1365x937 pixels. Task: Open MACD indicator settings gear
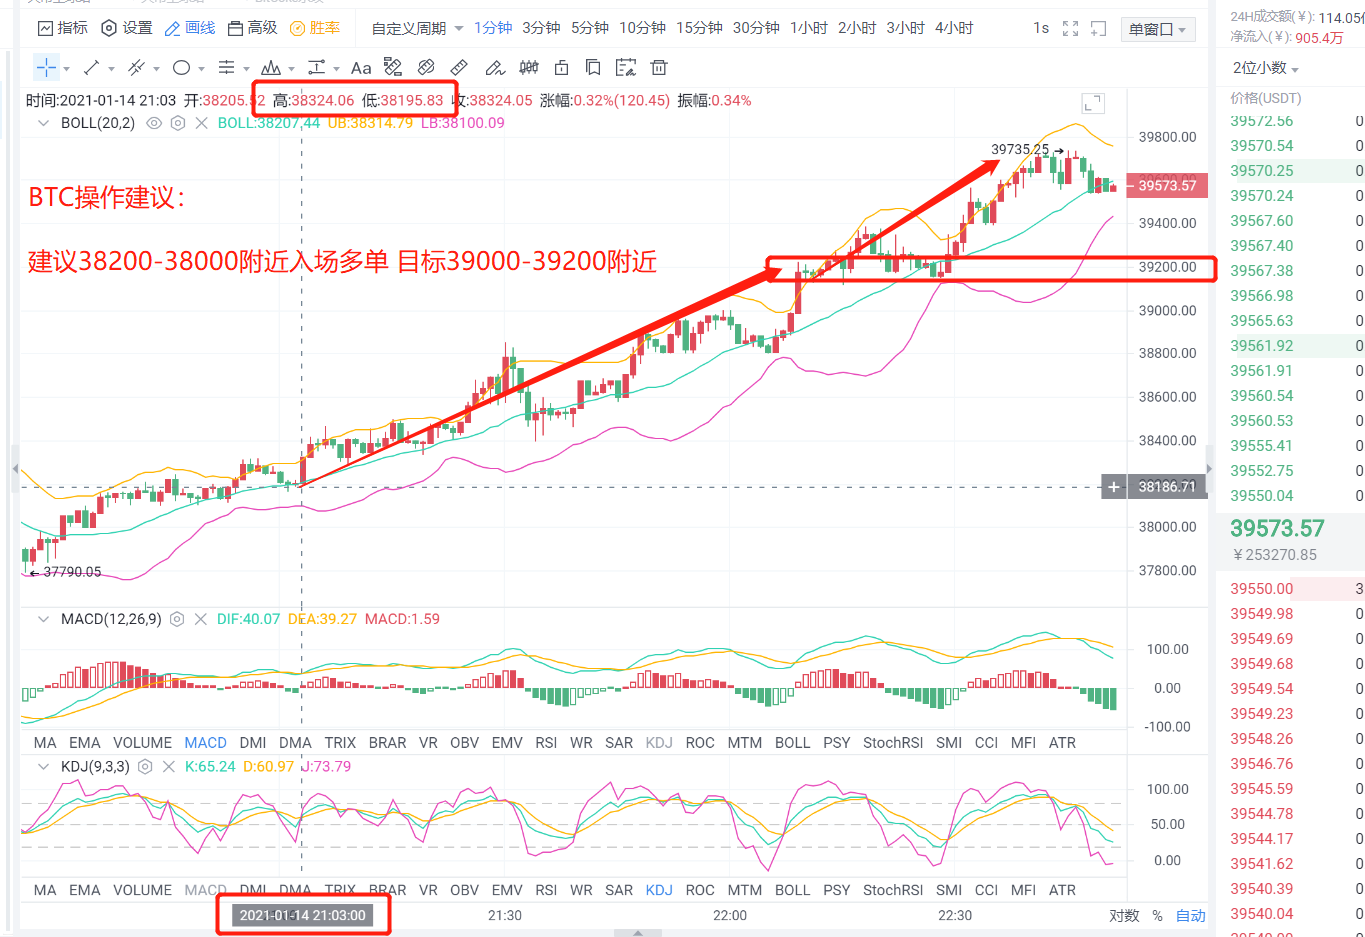177,619
